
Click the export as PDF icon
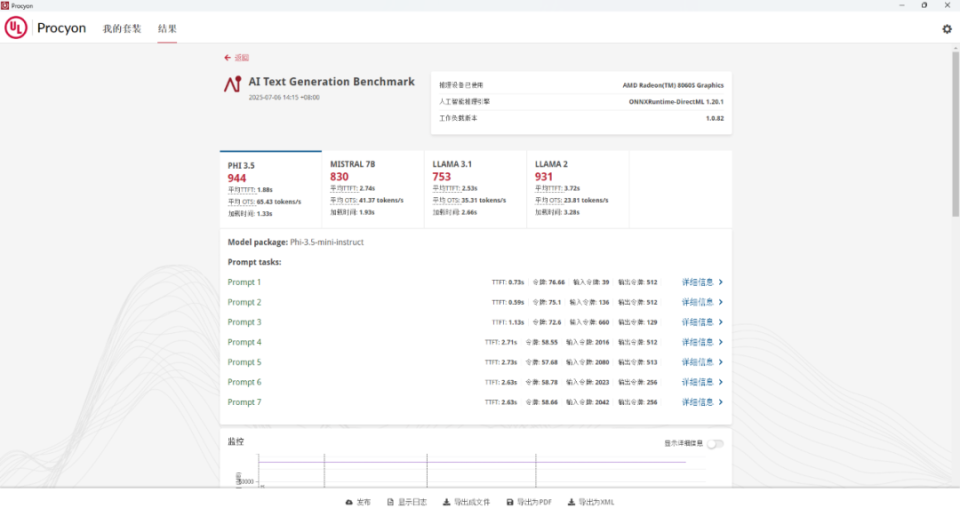[x=509, y=502]
